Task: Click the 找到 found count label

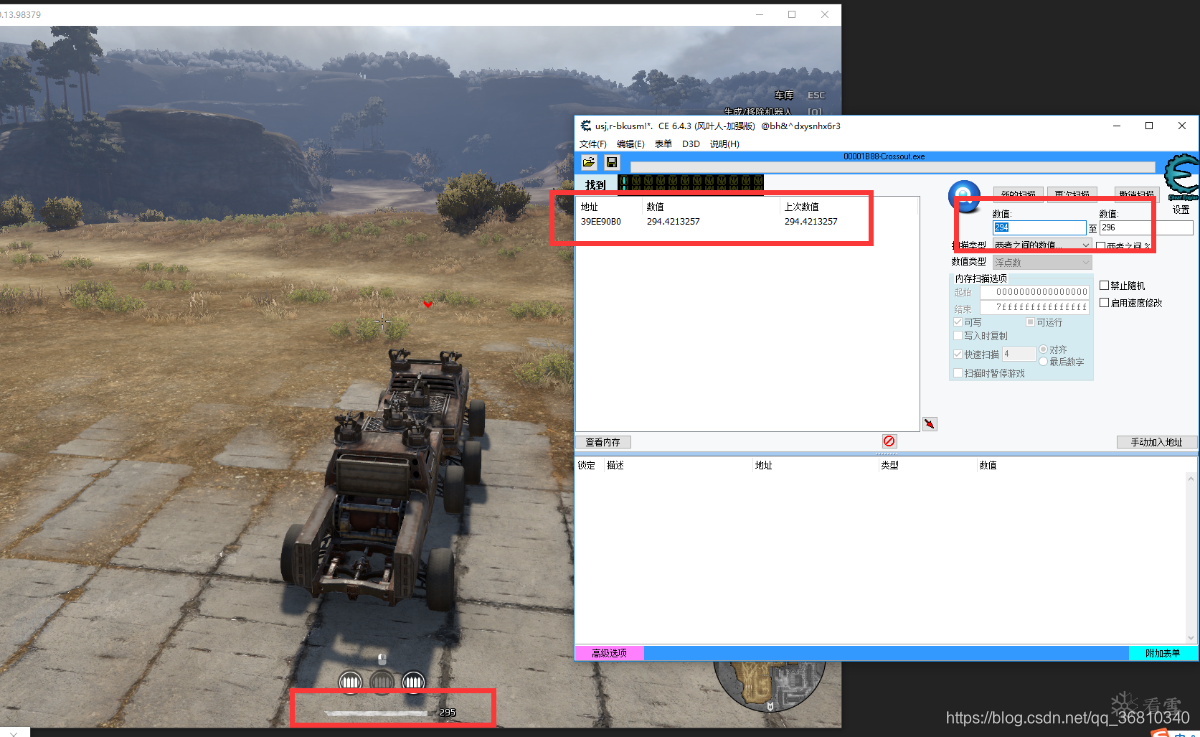Action: click(x=595, y=185)
